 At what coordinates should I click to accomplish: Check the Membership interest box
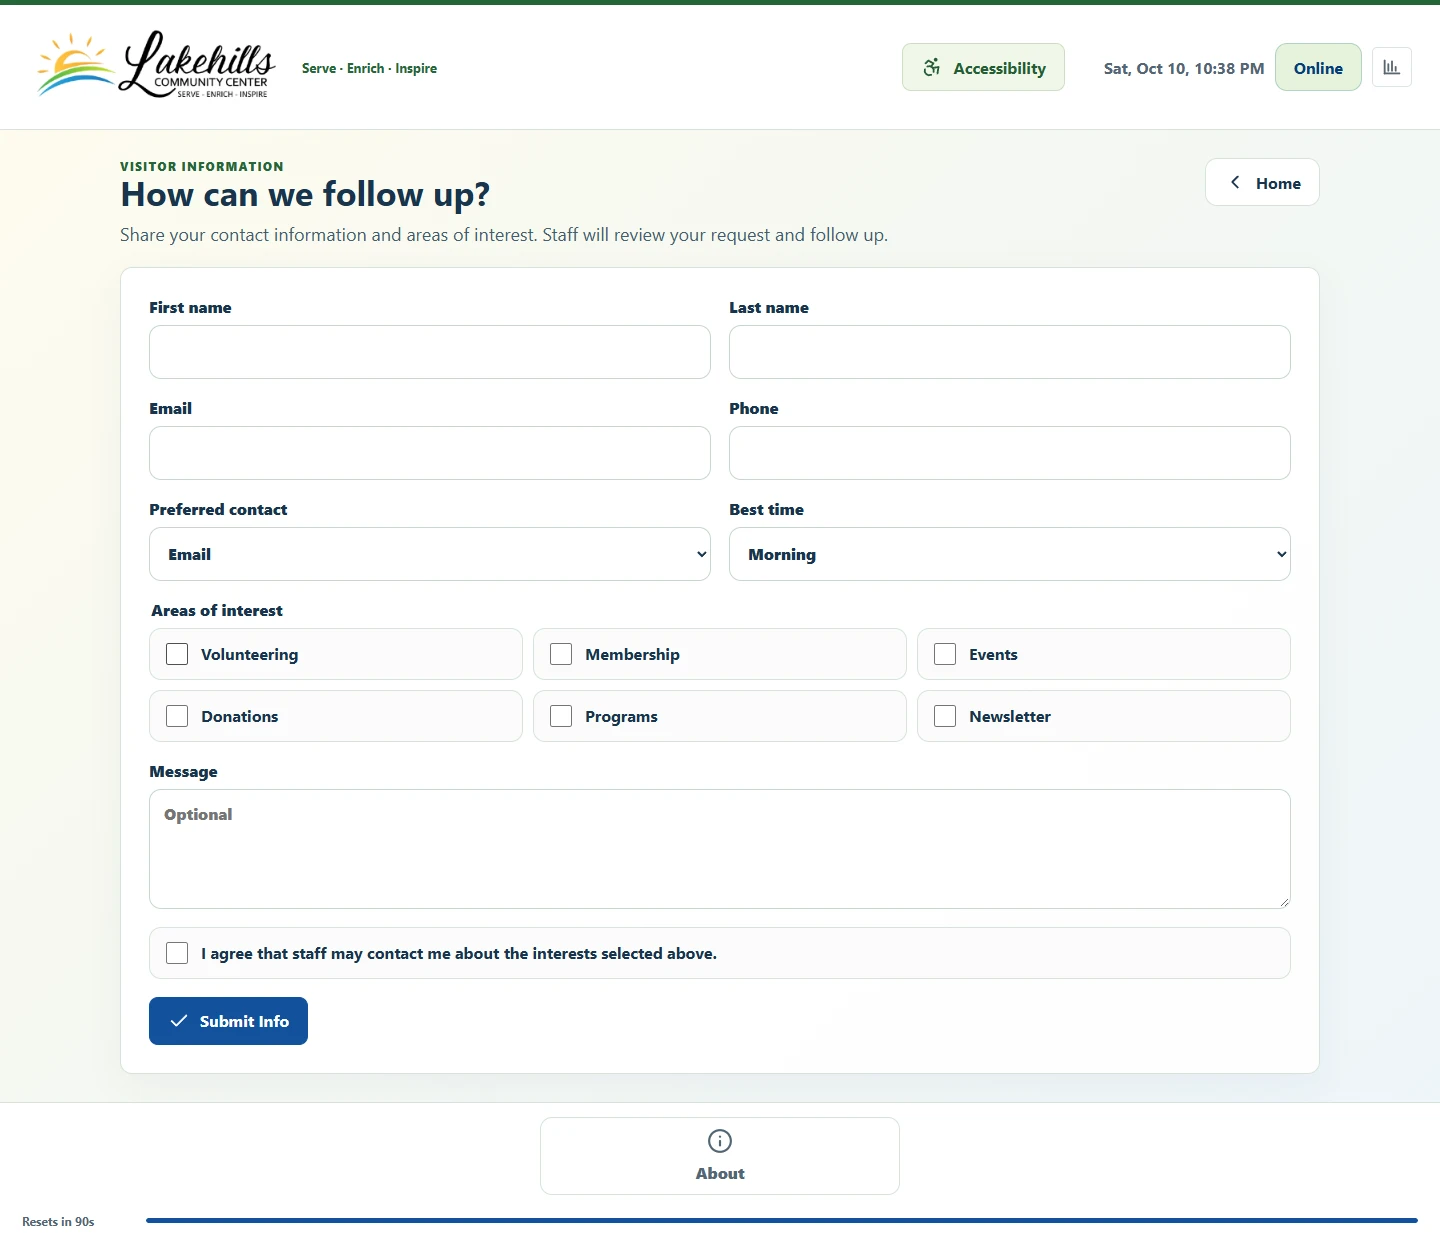tap(561, 654)
